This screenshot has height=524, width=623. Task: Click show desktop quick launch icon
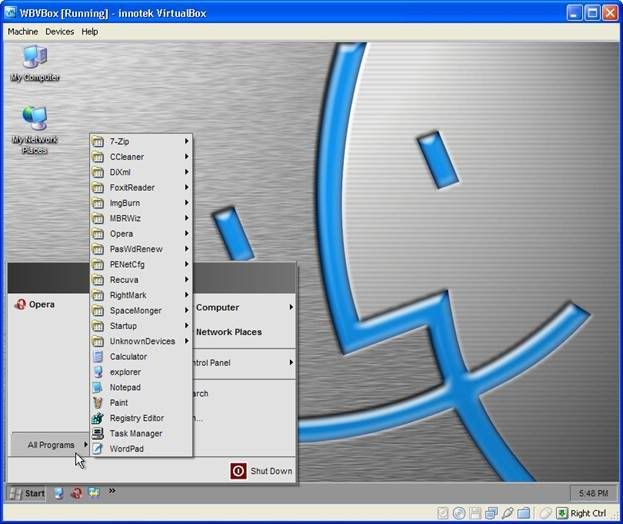94,493
